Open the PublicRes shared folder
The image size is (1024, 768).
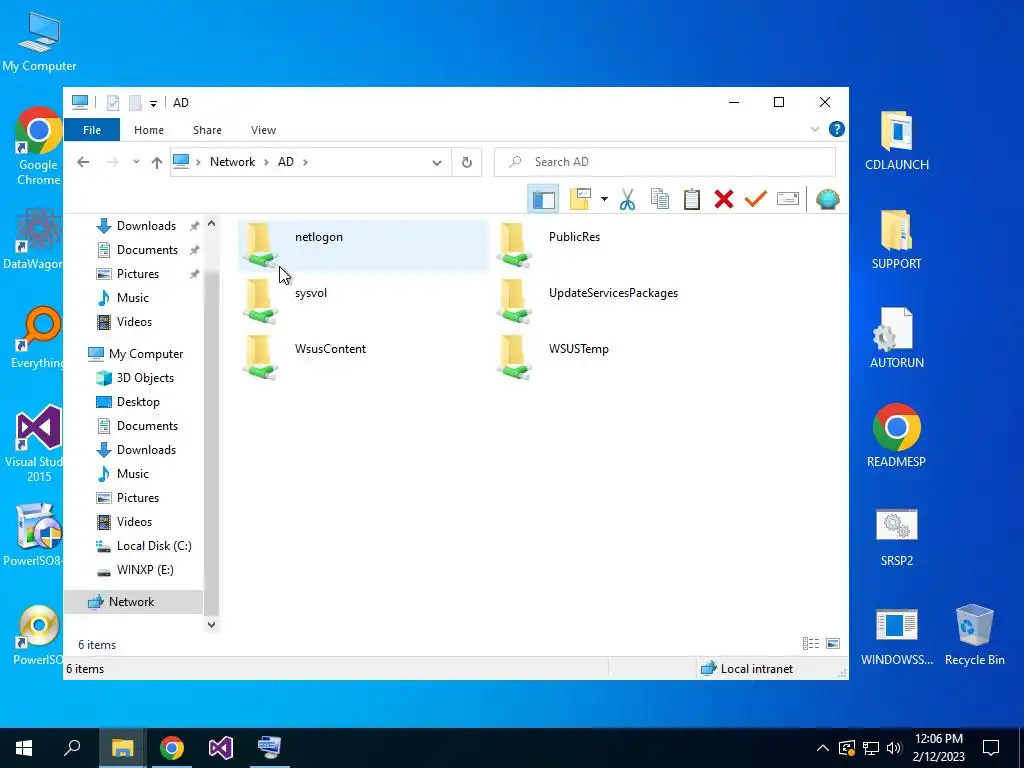616,245
